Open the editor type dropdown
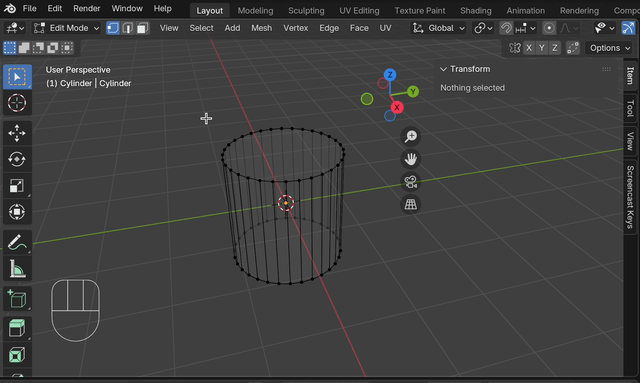This screenshot has width=640, height=383. [15, 28]
